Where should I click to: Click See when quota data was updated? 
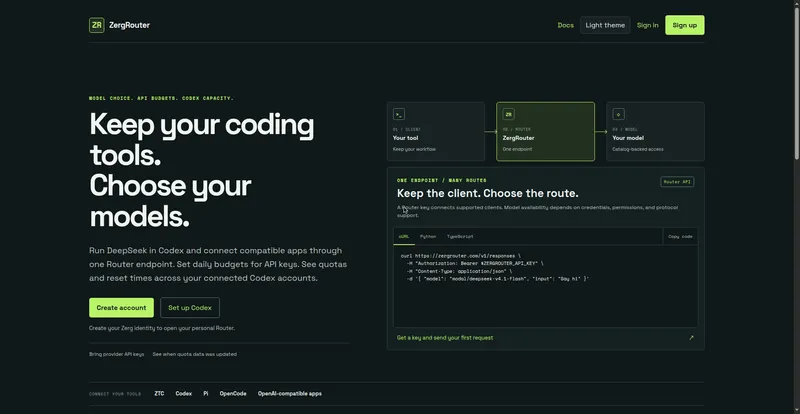(194, 354)
